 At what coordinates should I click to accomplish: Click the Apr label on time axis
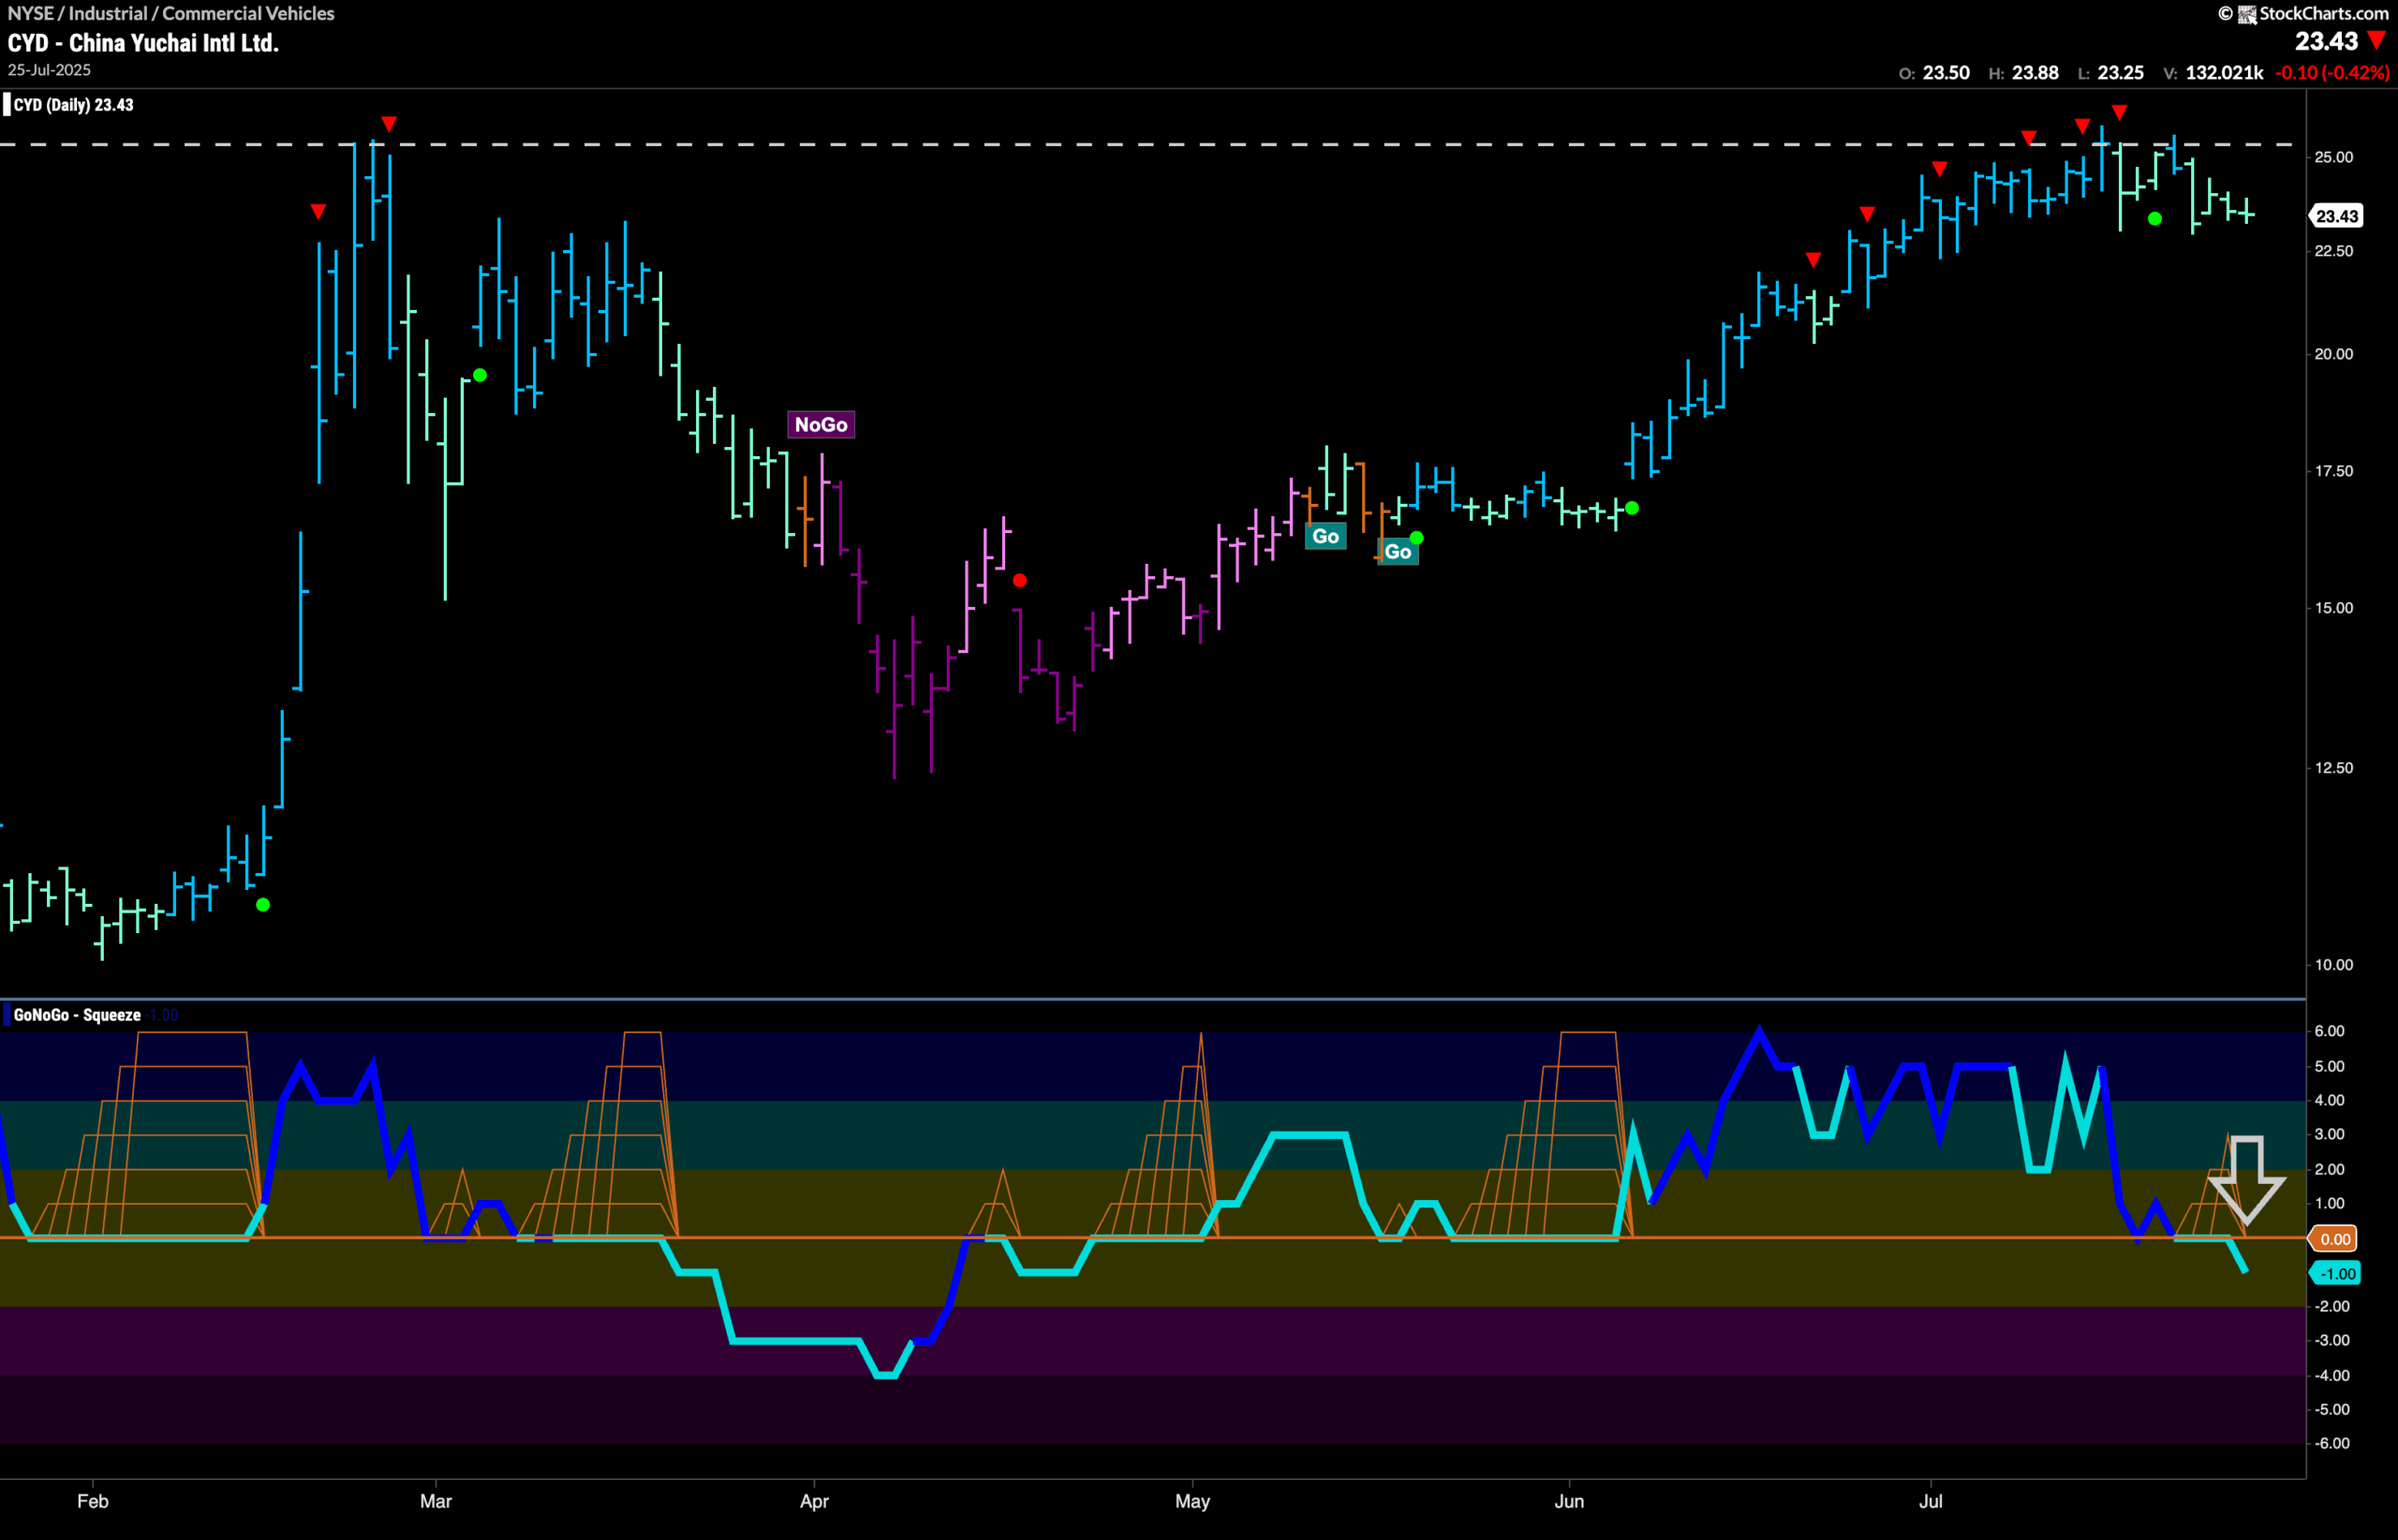814,1501
